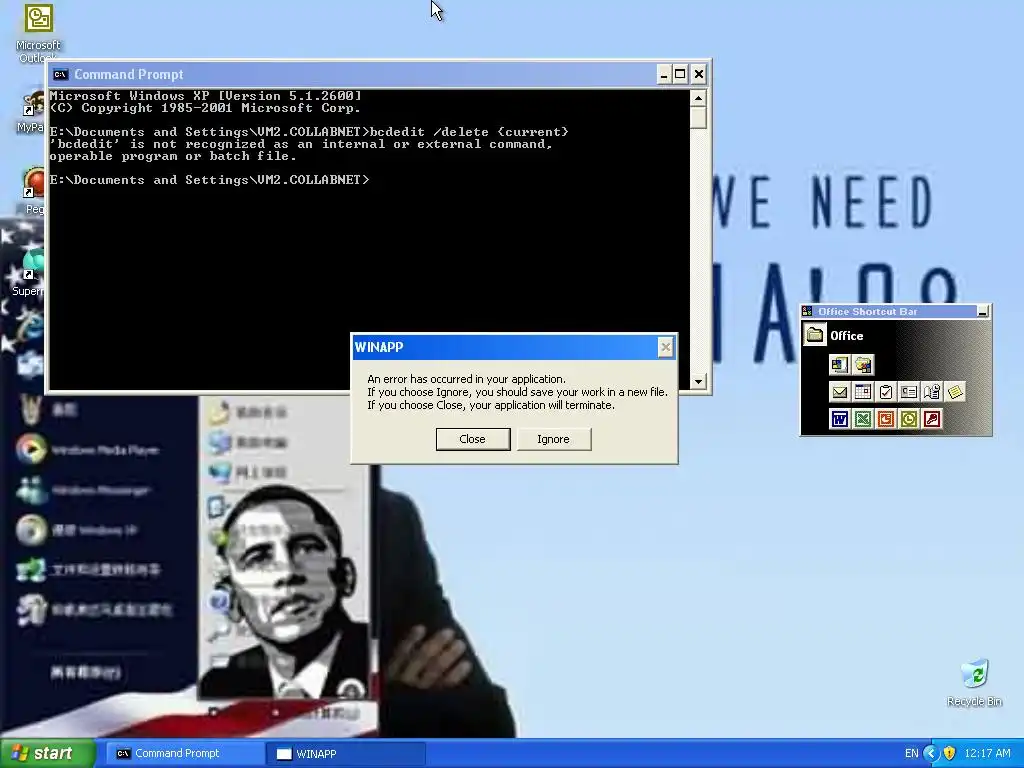Screen dimensions: 1024x768
Task: Click the last E:\Documents and Settings prompt line
Action: tap(210, 180)
